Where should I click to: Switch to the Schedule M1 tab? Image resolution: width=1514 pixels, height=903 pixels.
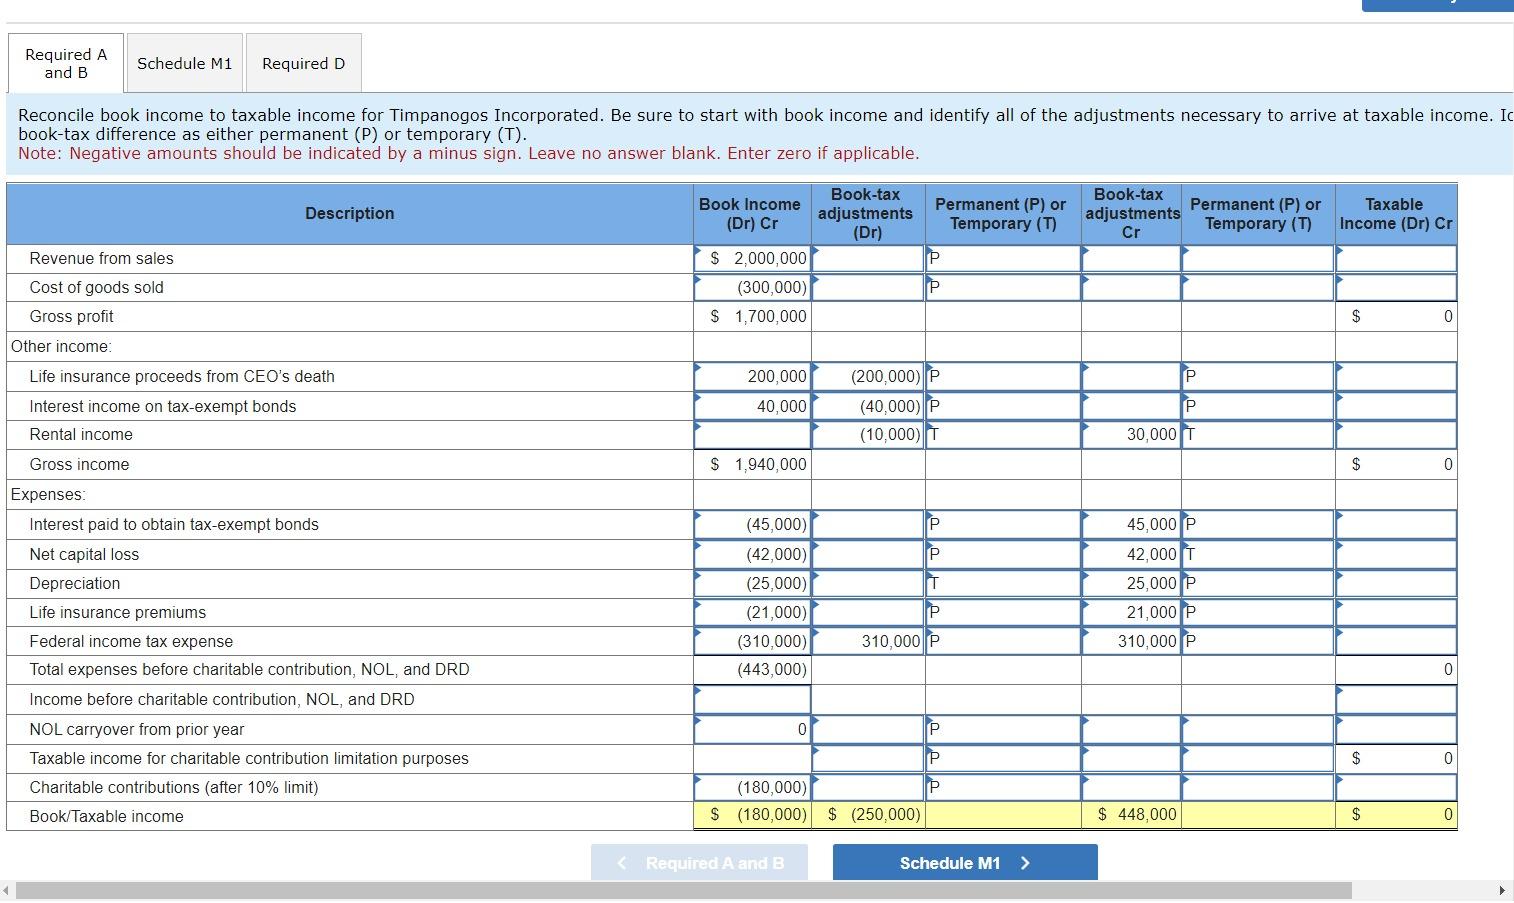click(184, 63)
